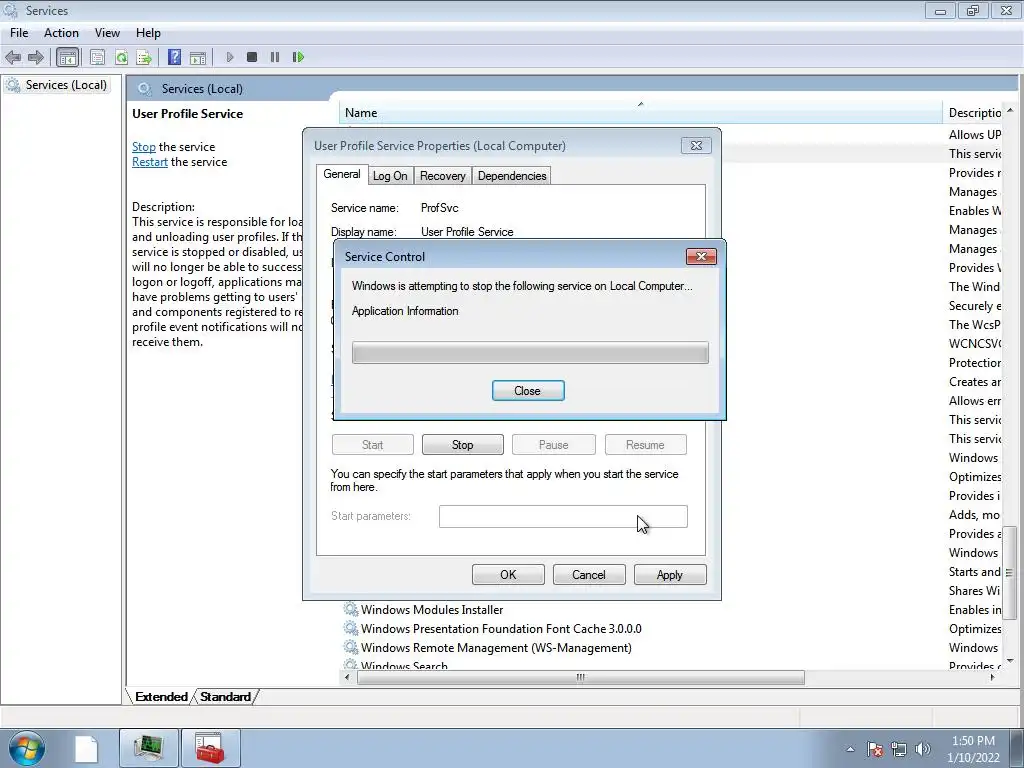Click the gear icon for Windows Modules Installer
The width and height of the screenshot is (1024, 768).
pyautogui.click(x=351, y=609)
